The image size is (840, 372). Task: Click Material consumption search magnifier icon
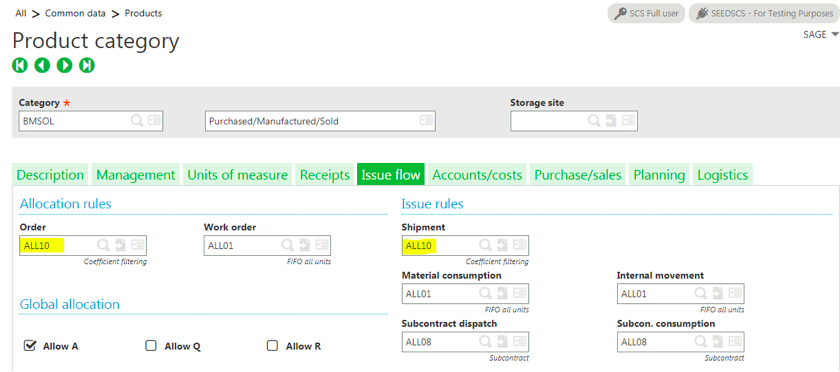coord(485,293)
